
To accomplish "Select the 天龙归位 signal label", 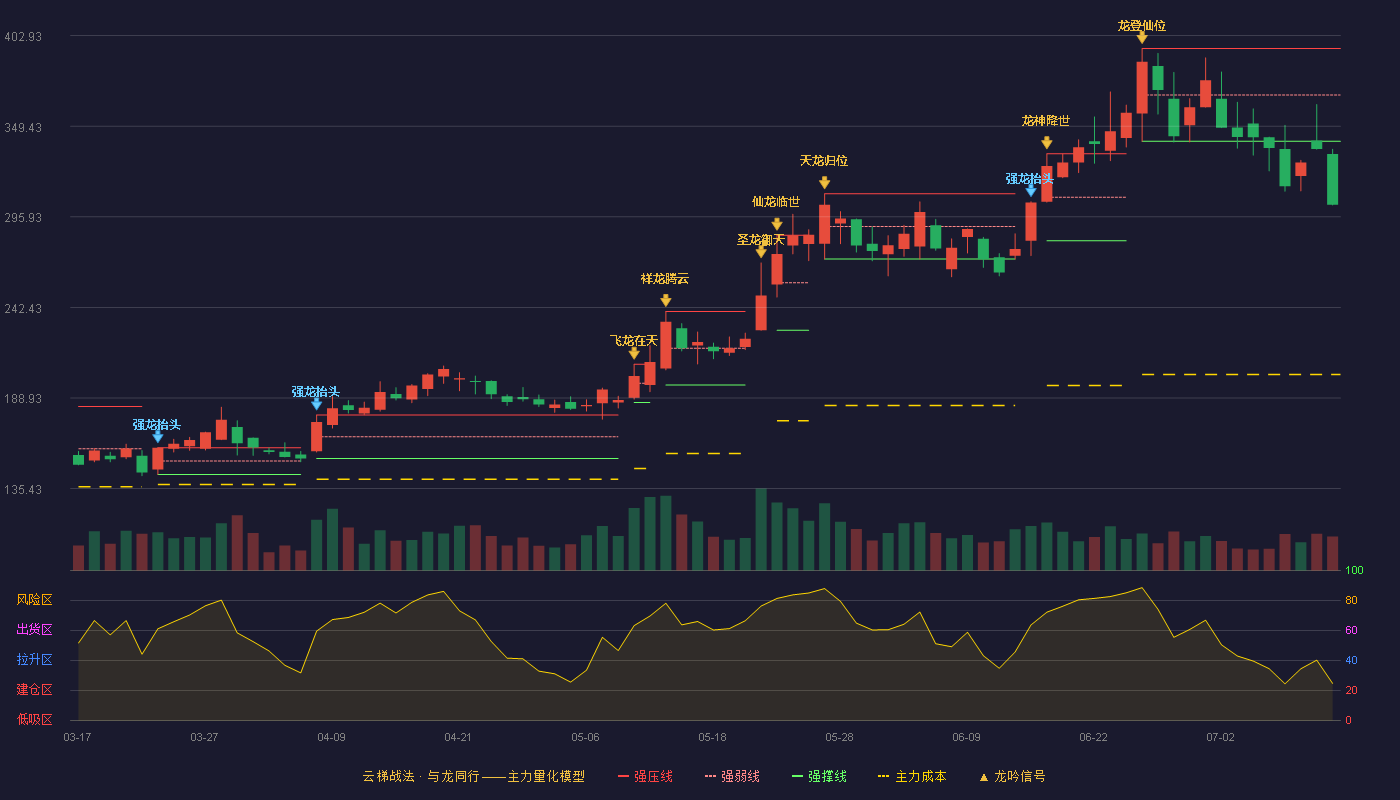I will pyautogui.click(x=824, y=160).
